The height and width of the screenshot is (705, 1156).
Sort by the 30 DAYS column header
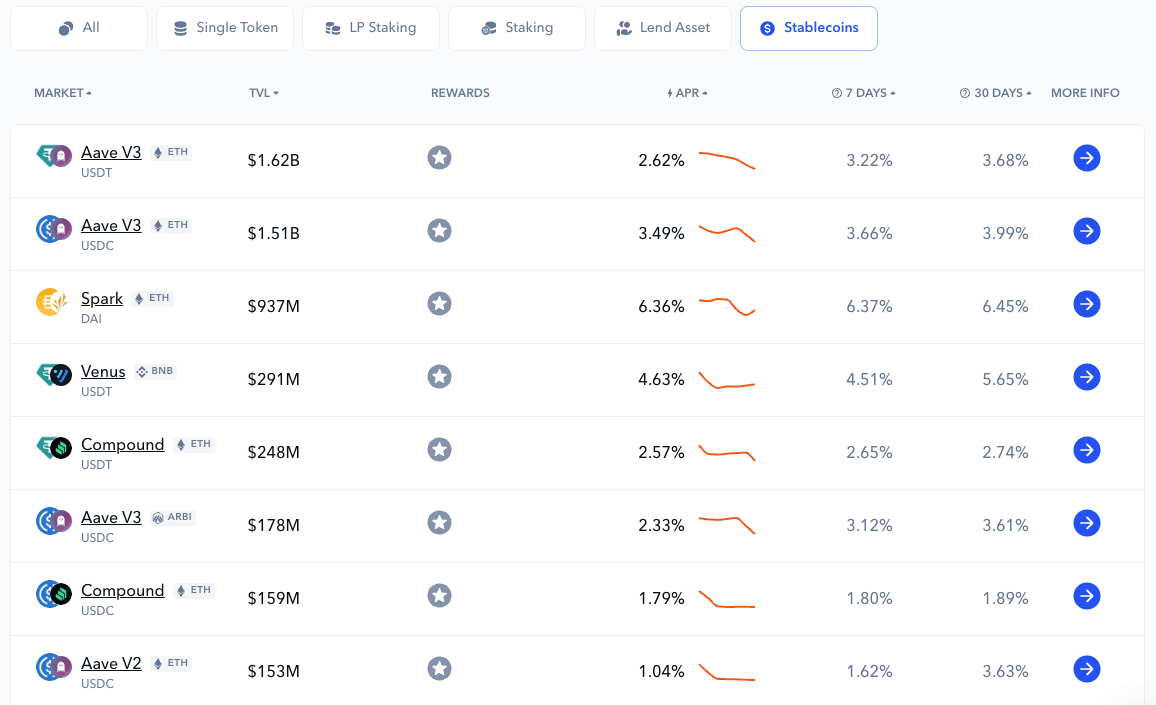[x=995, y=93]
